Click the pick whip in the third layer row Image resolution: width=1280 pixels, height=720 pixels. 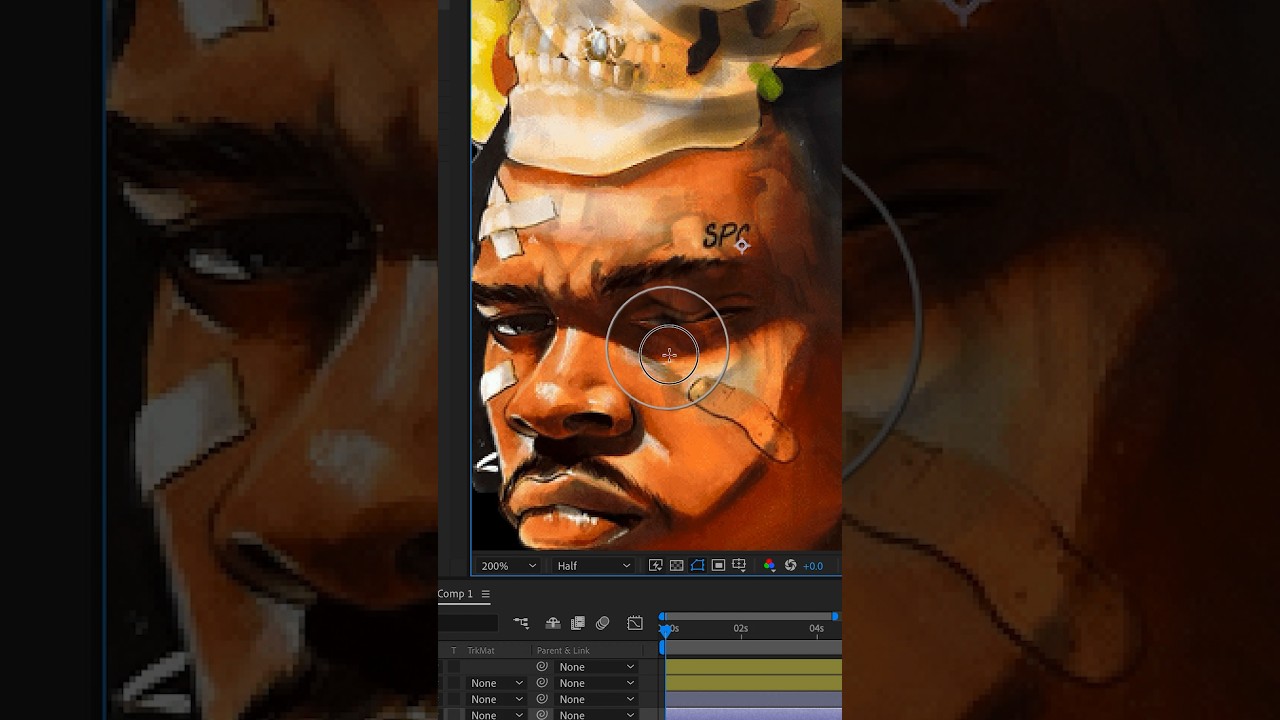[x=542, y=699]
